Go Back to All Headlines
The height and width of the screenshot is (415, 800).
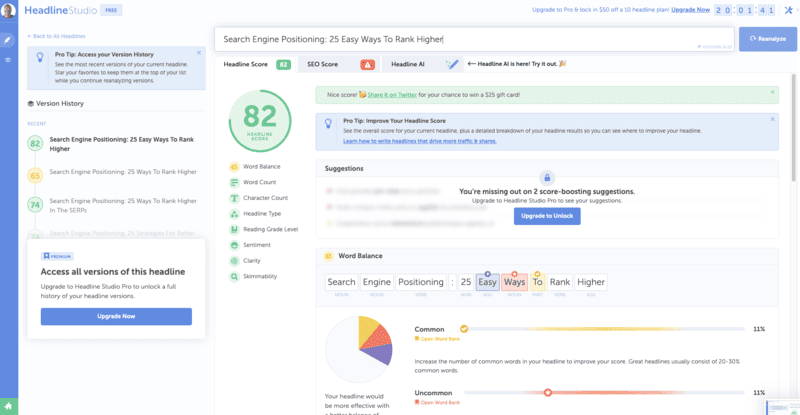[56, 36]
